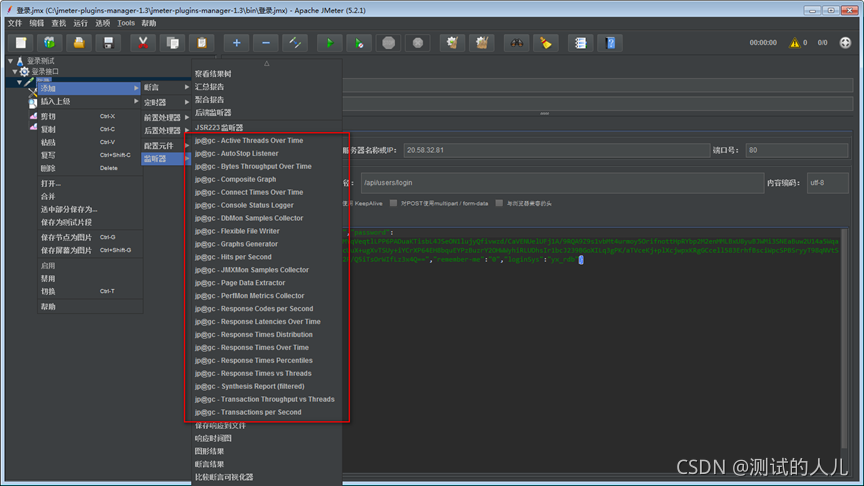The height and width of the screenshot is (486, 864).
Task: Expand the 断言 submenu
Action: tap(166, 88)
